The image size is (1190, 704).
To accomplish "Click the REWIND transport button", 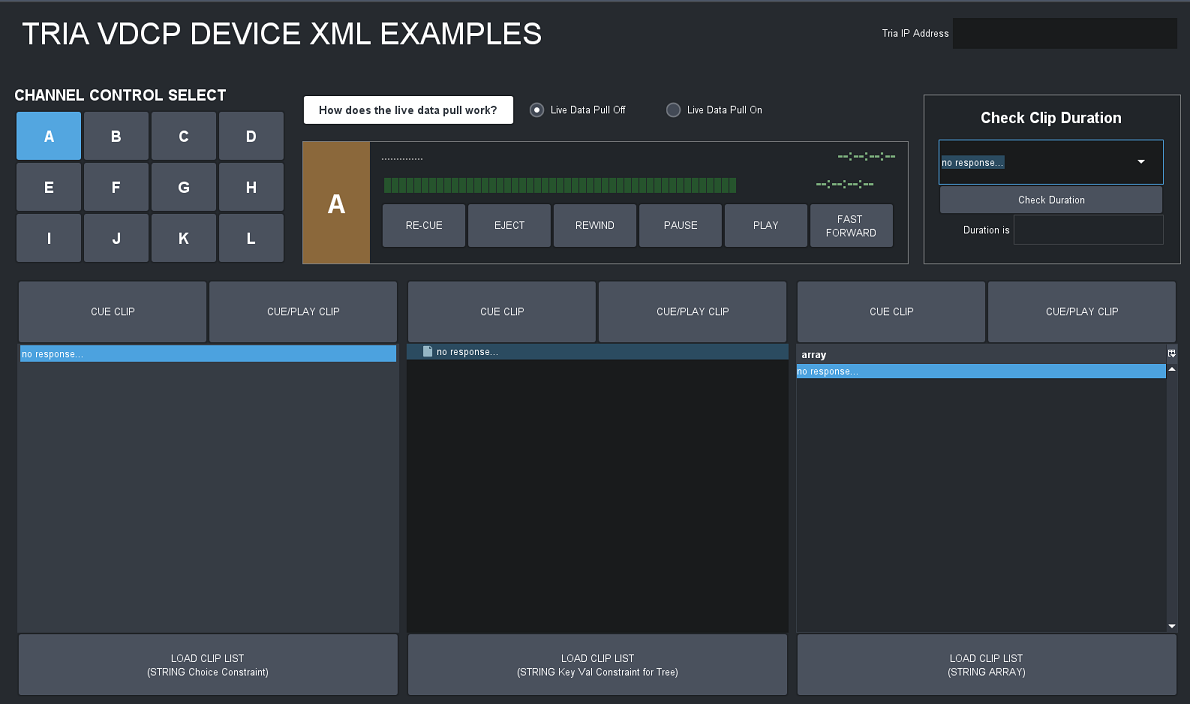I will (594, 225).
